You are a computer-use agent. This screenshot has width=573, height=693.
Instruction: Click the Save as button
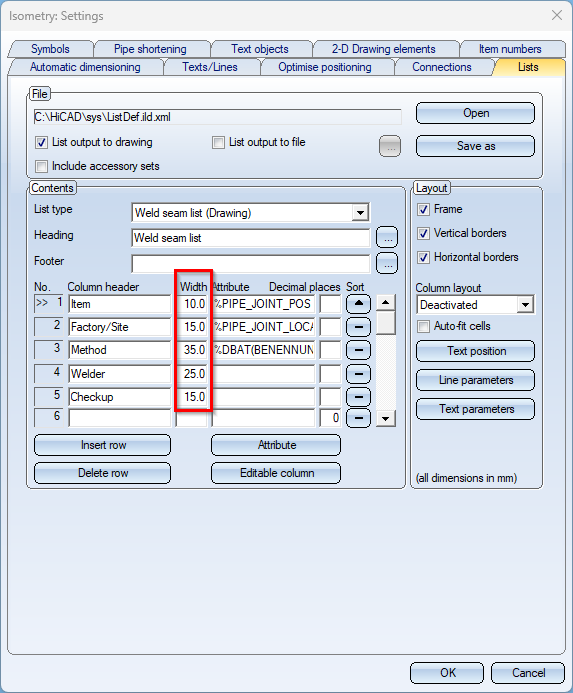click(475, 146)
